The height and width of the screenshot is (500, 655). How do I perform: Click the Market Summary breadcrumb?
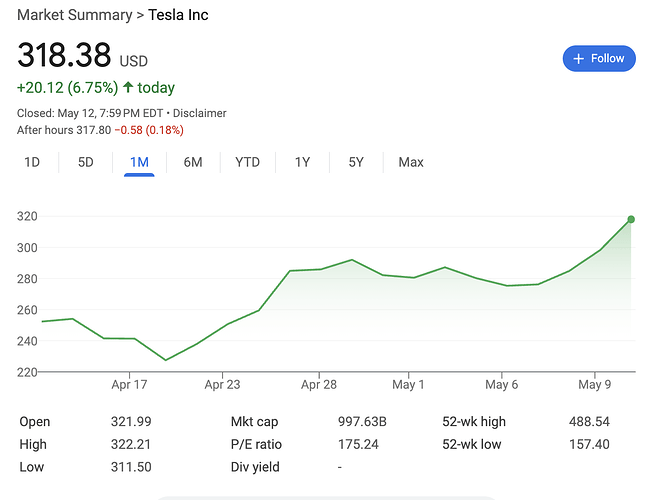[x=74, y=15]
